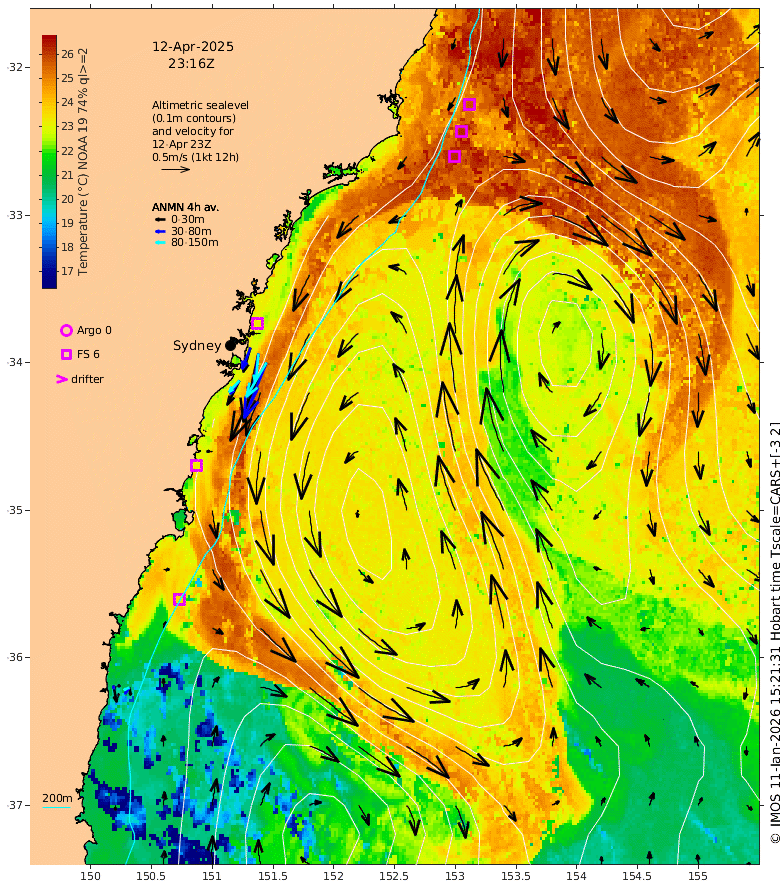The width and height of the screenshot is (780, 890).
Task: Click the 'Argo 0' legend label
Action: [94, 330]
